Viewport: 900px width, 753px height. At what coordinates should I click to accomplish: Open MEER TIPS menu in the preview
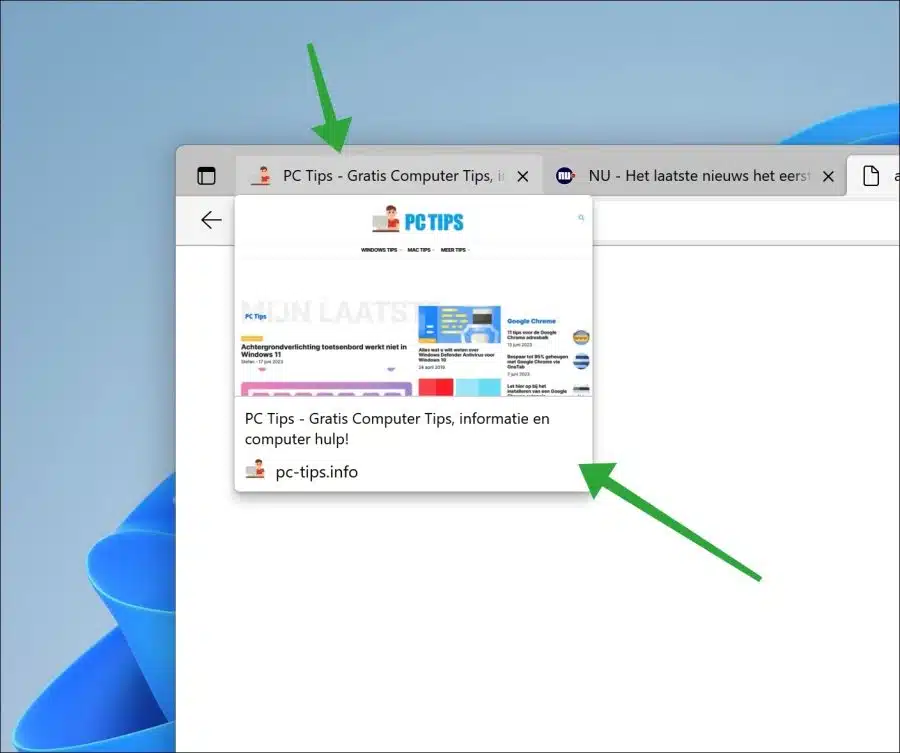455,250
